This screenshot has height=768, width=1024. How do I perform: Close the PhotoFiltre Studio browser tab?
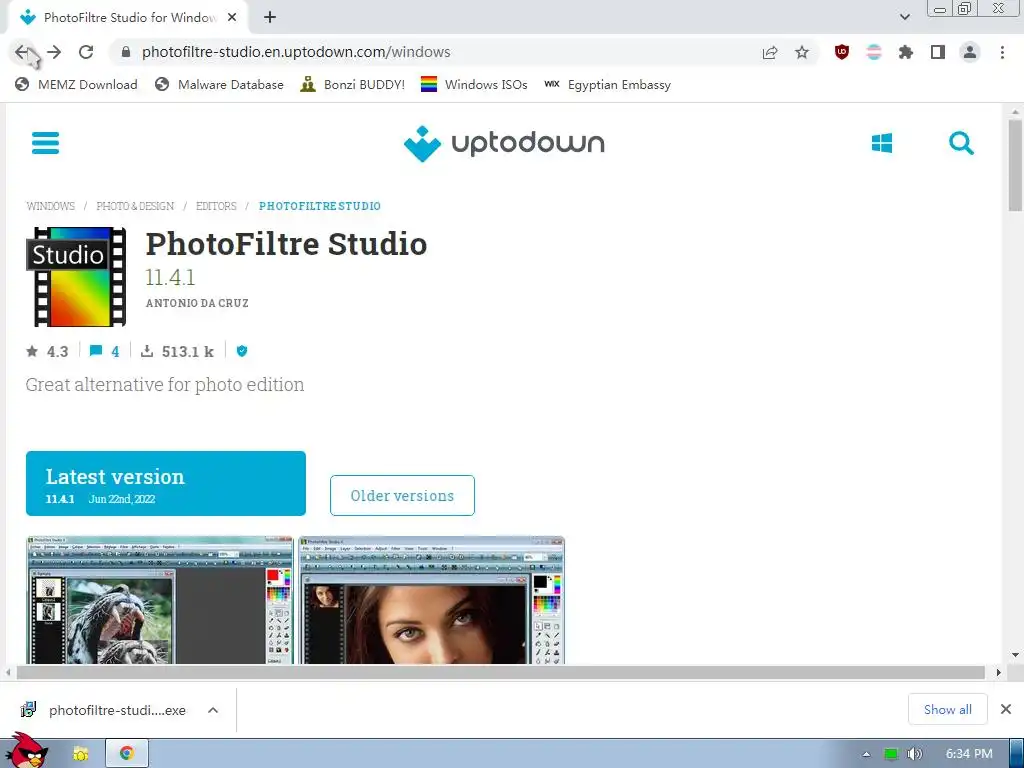click(232, 18)
